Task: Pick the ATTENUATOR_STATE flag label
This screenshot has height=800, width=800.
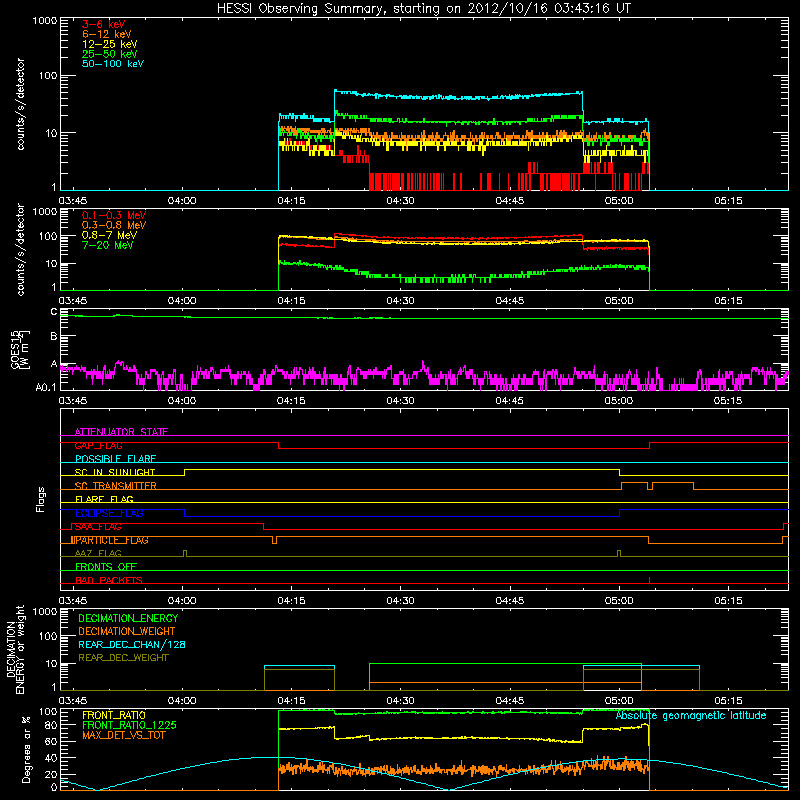Action: coord(121,432)
